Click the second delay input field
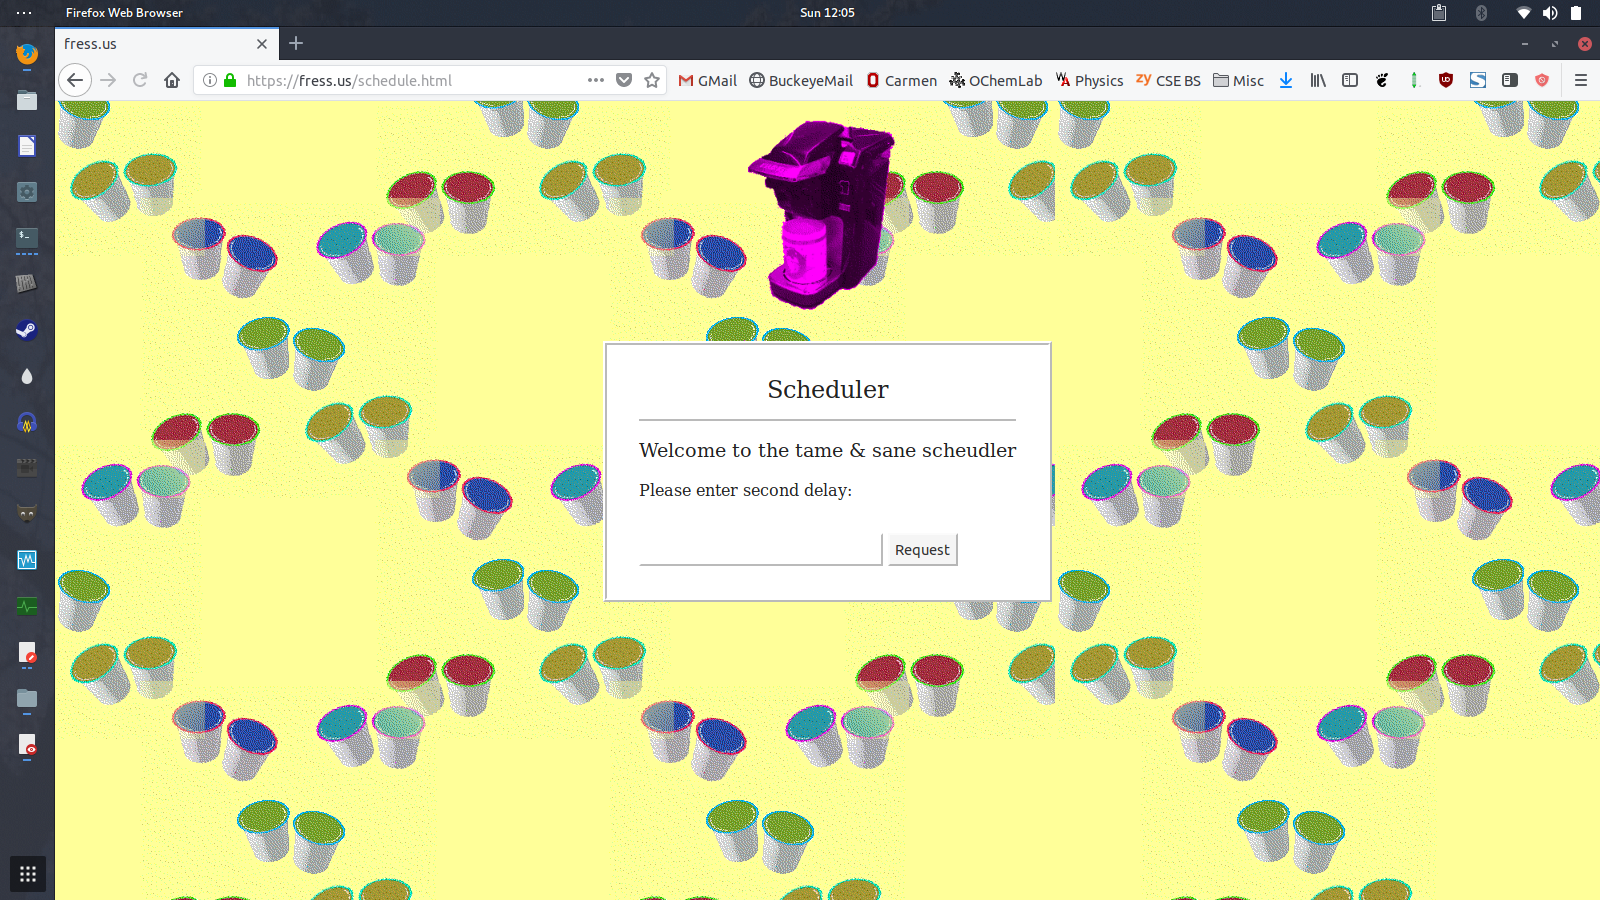Viewport: 1600px width, 900px height. coord(761,549)
